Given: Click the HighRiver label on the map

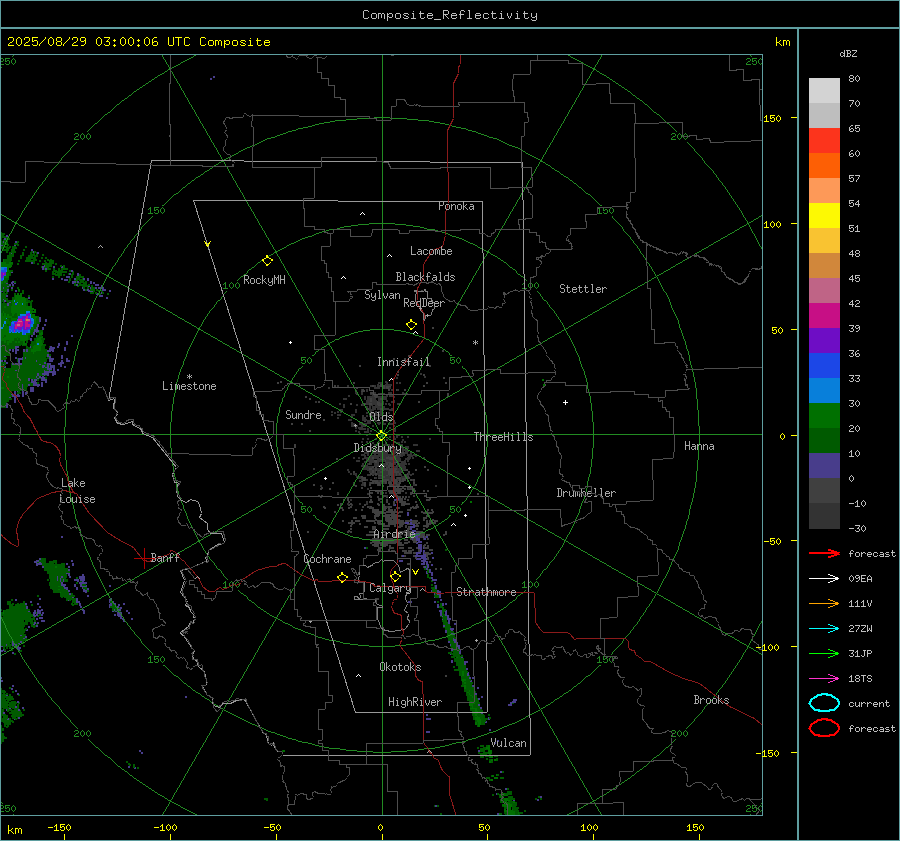Looking at the screenshot, I should pos(415,702).
